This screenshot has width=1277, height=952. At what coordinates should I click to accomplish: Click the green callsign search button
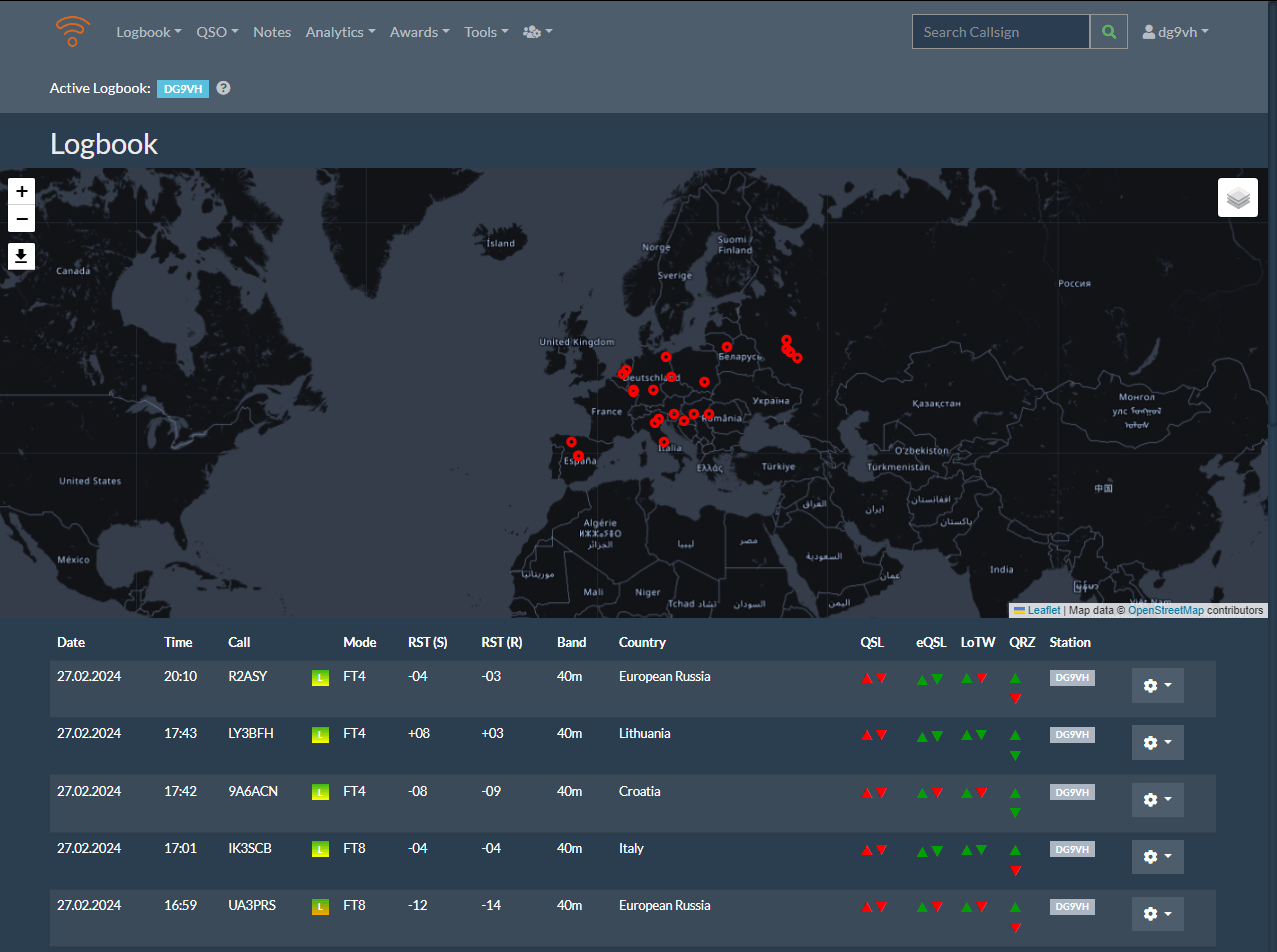[x=1108, y=32]
